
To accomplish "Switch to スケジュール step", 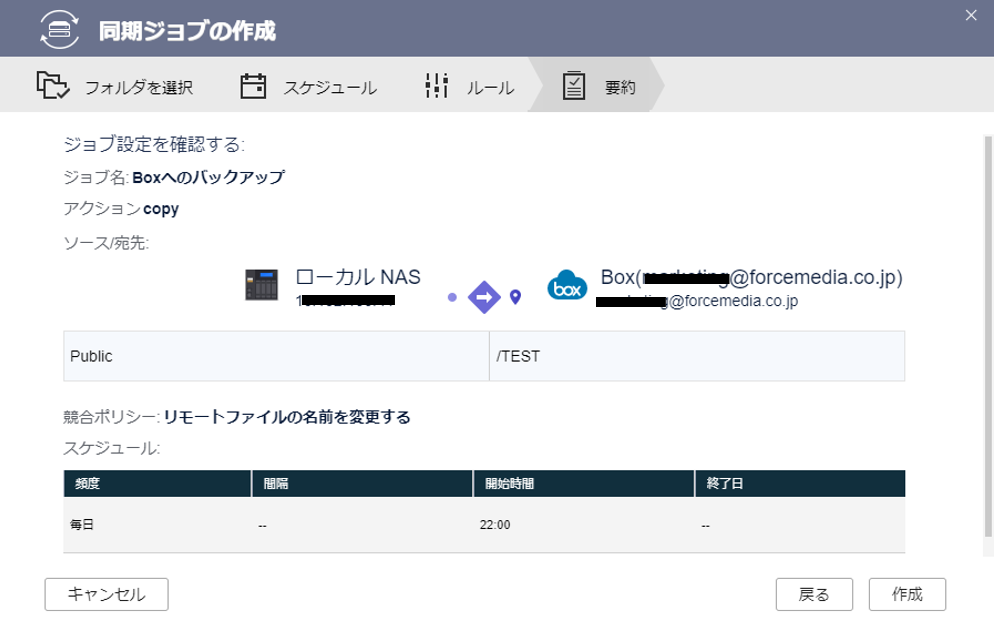I will click(329, 87).
